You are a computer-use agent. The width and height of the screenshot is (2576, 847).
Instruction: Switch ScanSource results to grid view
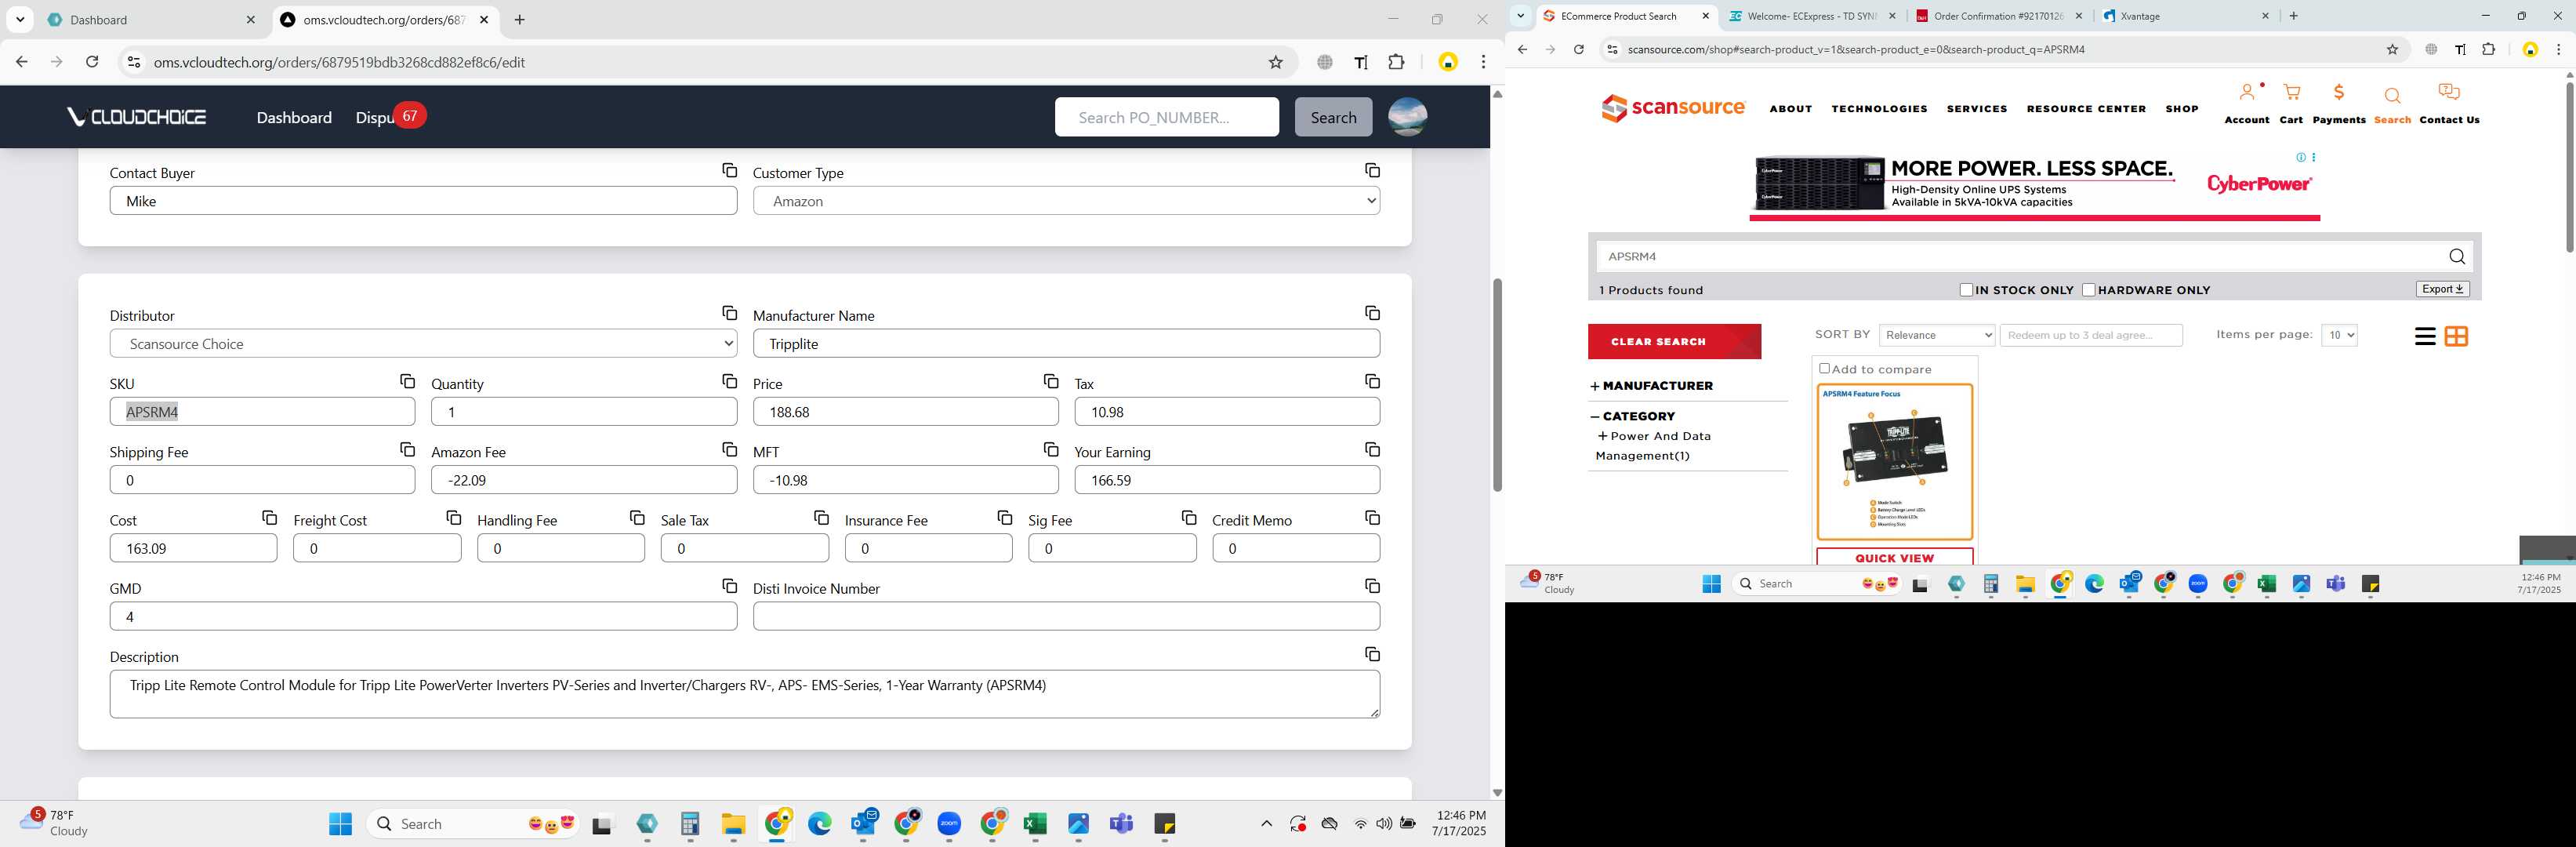2456,337
